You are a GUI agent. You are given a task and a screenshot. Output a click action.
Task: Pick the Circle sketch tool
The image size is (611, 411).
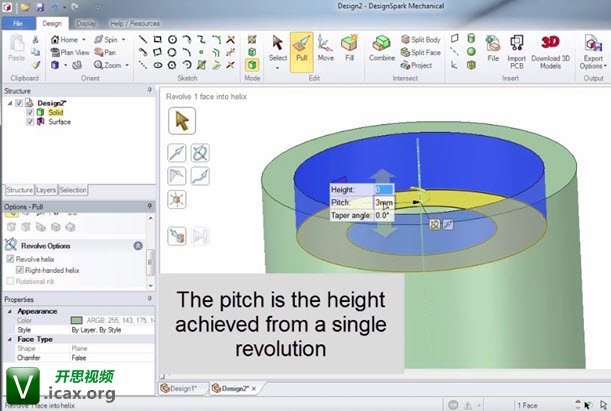172,39
